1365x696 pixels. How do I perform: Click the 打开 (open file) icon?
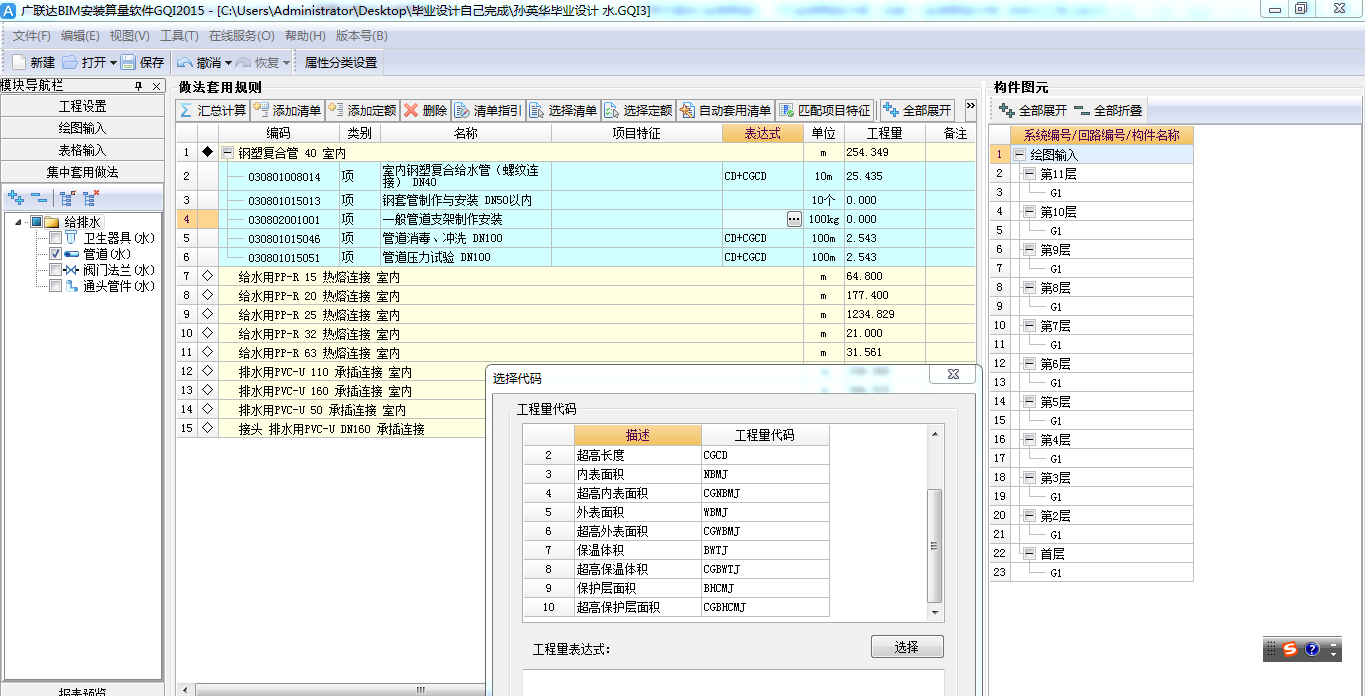click(x=69, y=62)
